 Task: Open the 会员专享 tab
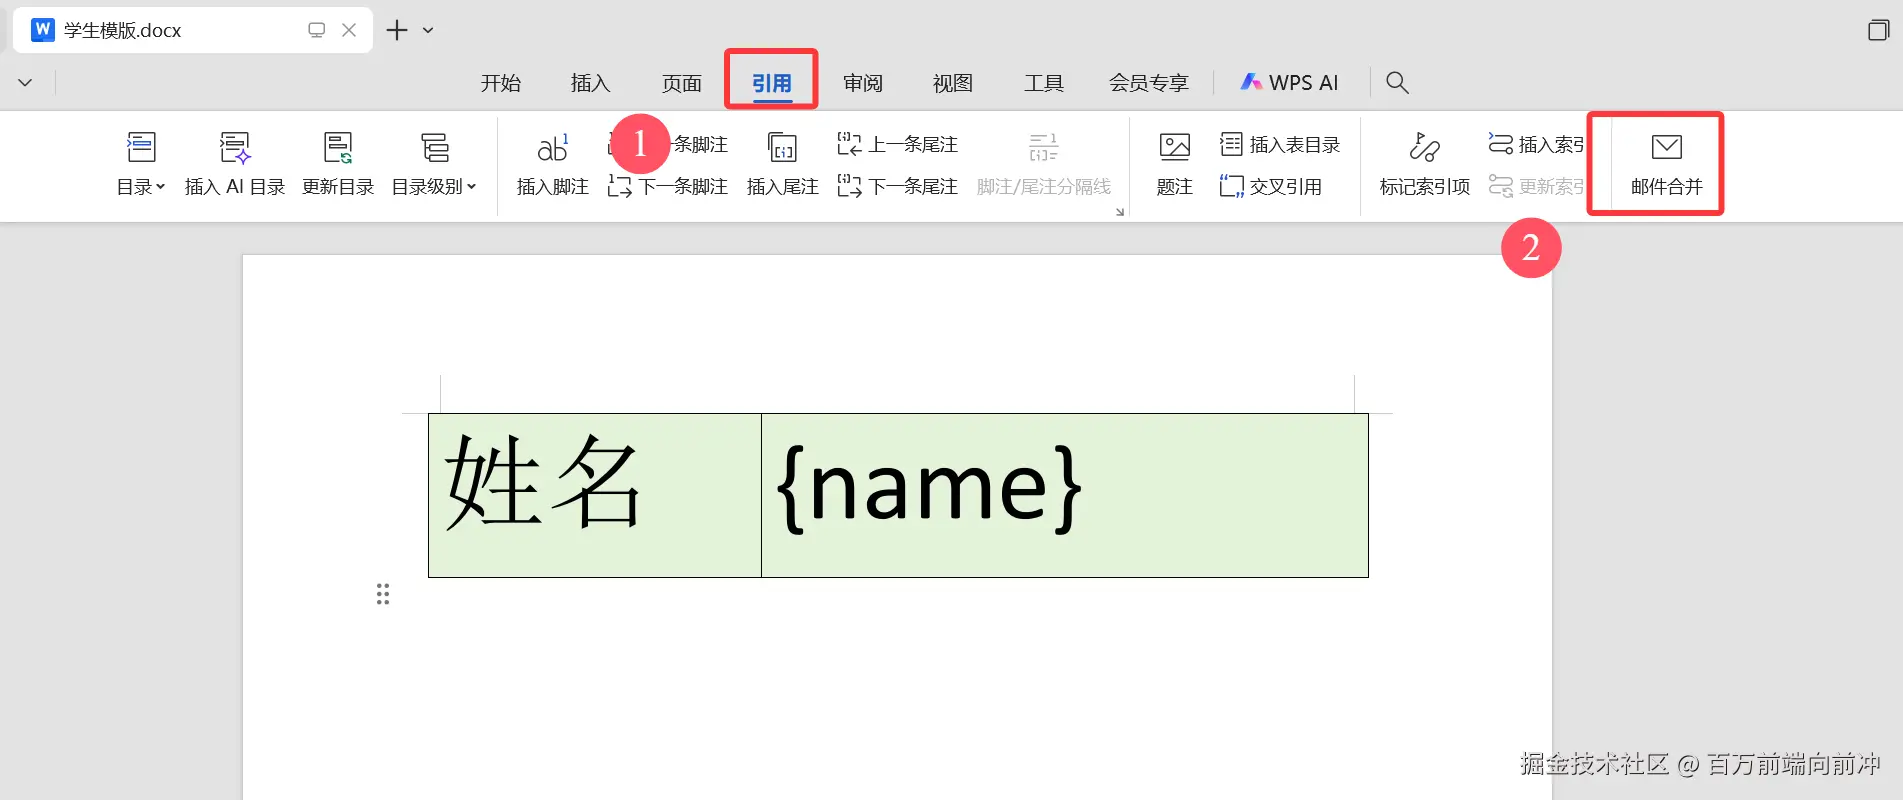click(x=1149, y=83)
